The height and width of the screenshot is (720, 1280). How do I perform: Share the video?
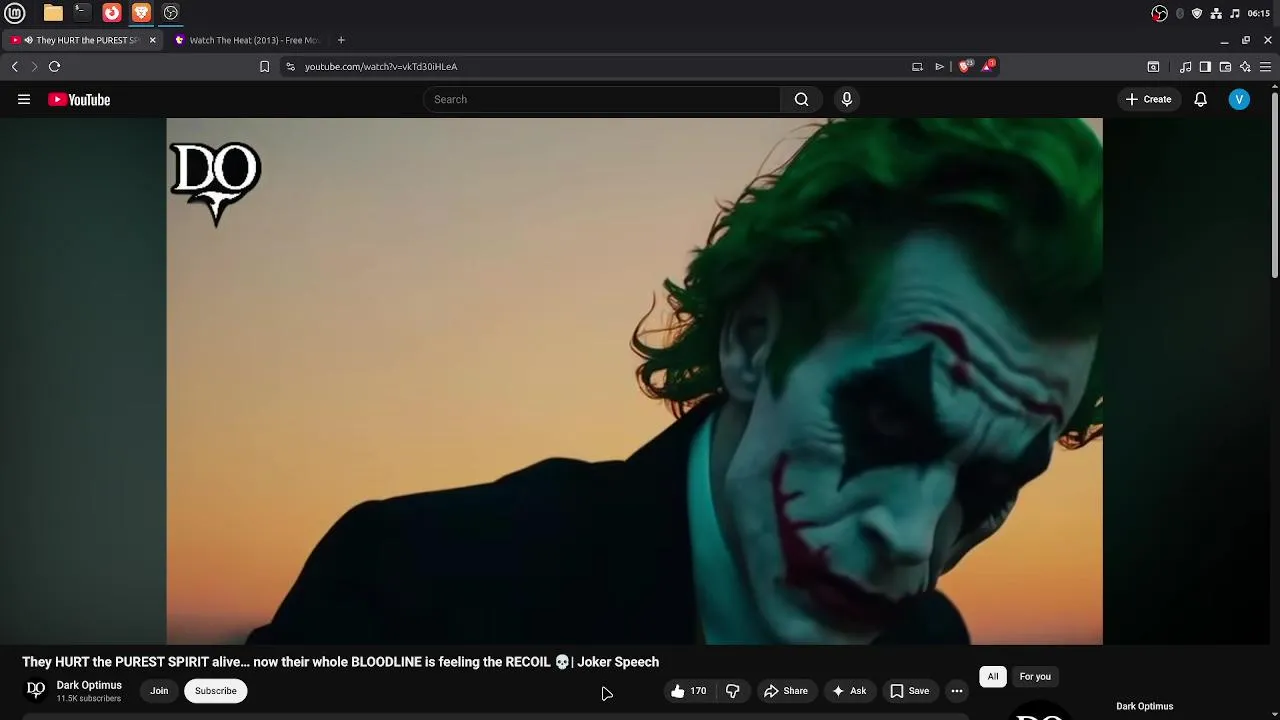(786, 691)
